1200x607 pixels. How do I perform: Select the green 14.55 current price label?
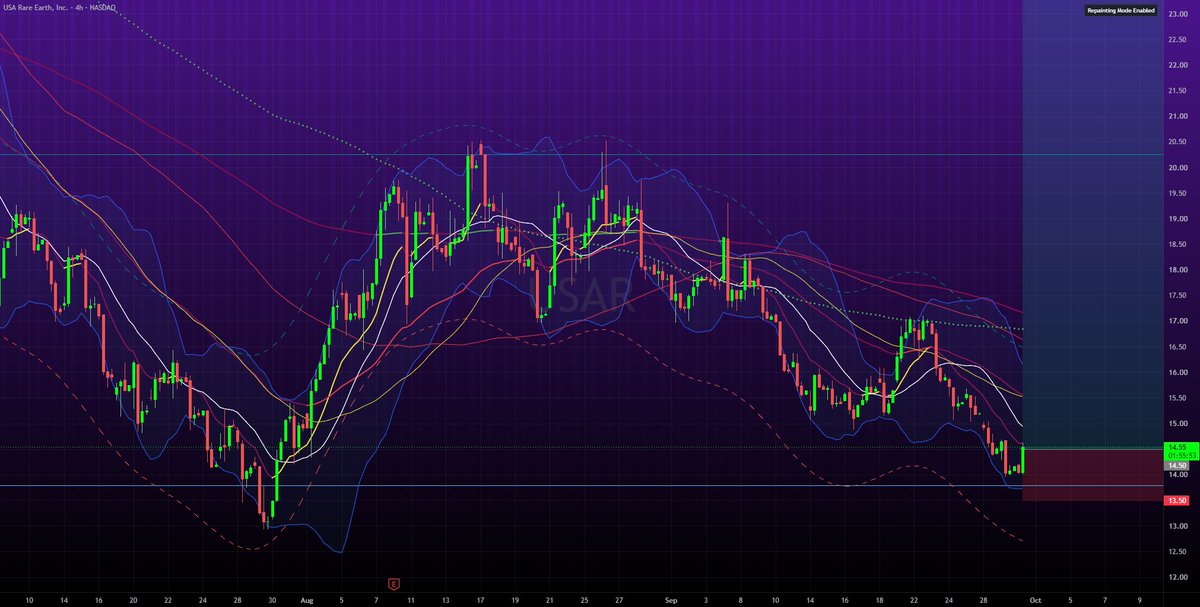[1176, 446]
